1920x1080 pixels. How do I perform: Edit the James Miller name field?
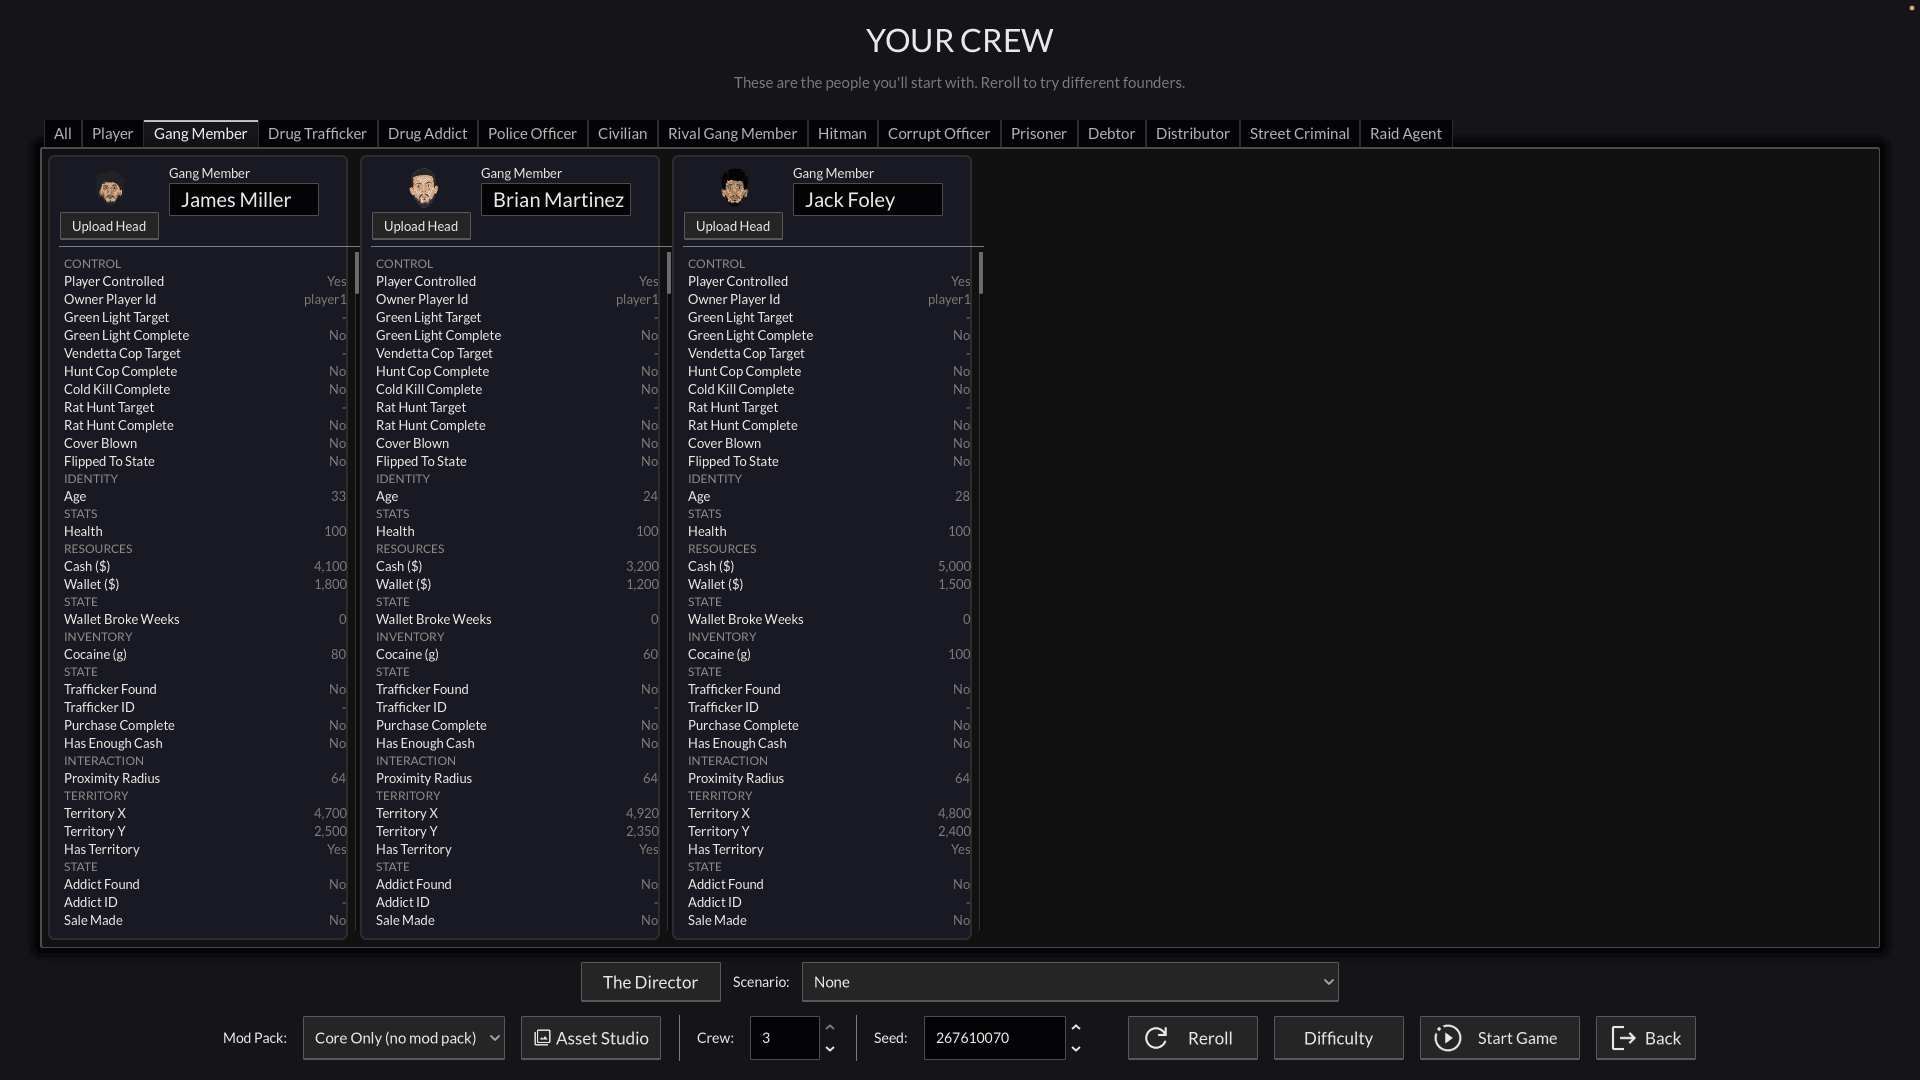[x=243, y=199]
